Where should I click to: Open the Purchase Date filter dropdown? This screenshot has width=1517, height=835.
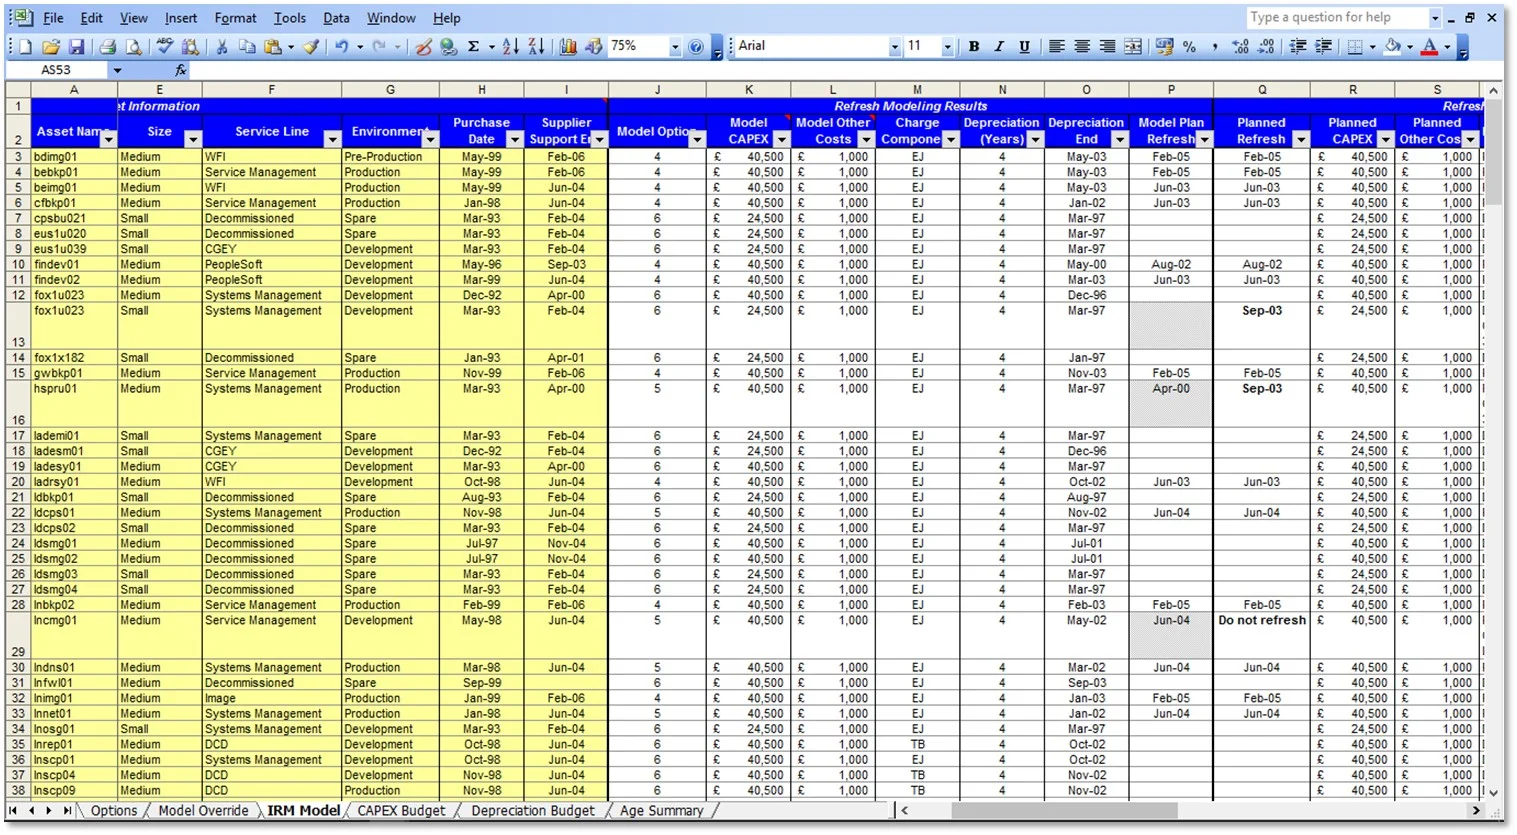point(514,139)
